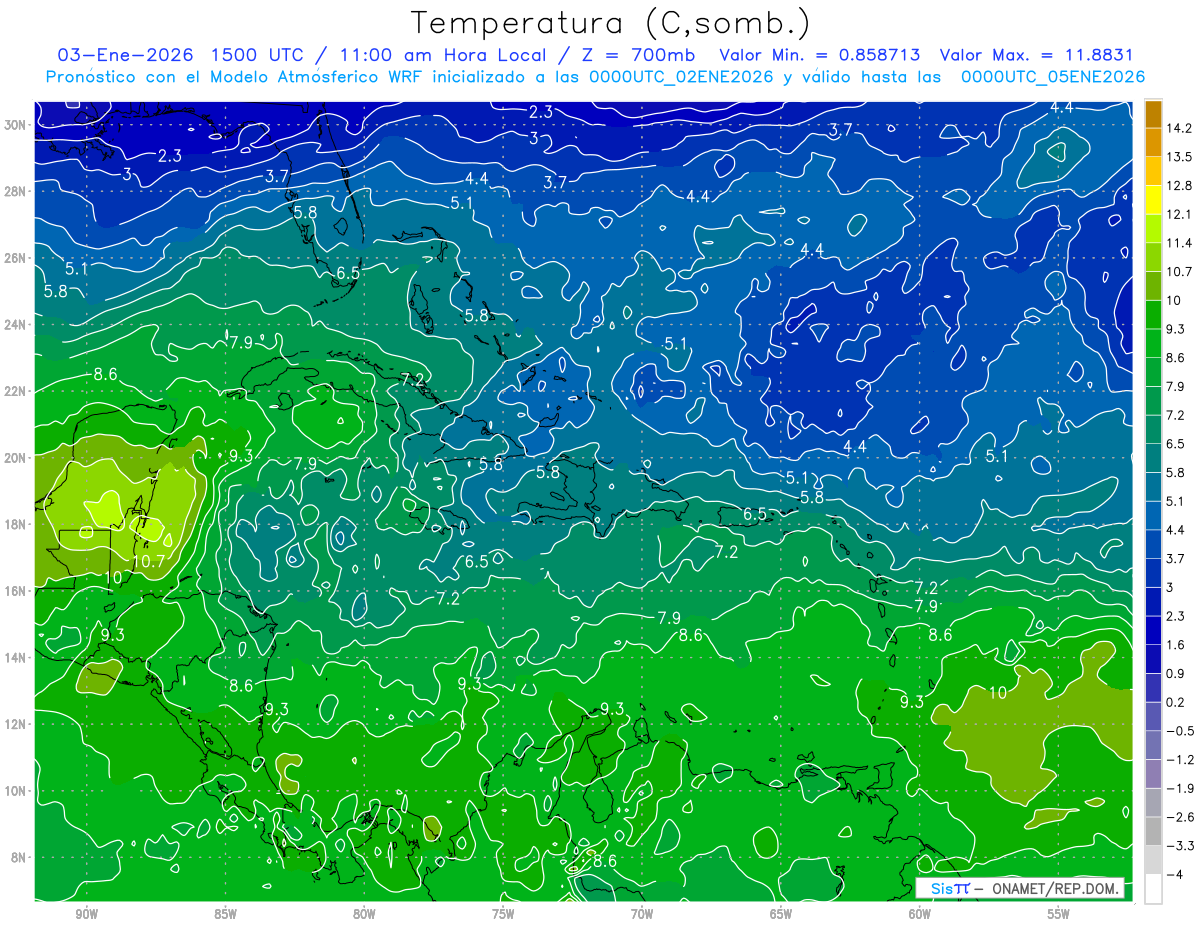This screenshot has width=1200, height=927.
Task: Click the 'Valor Max. = 11.8831' text
Action: click(1037, 55)
